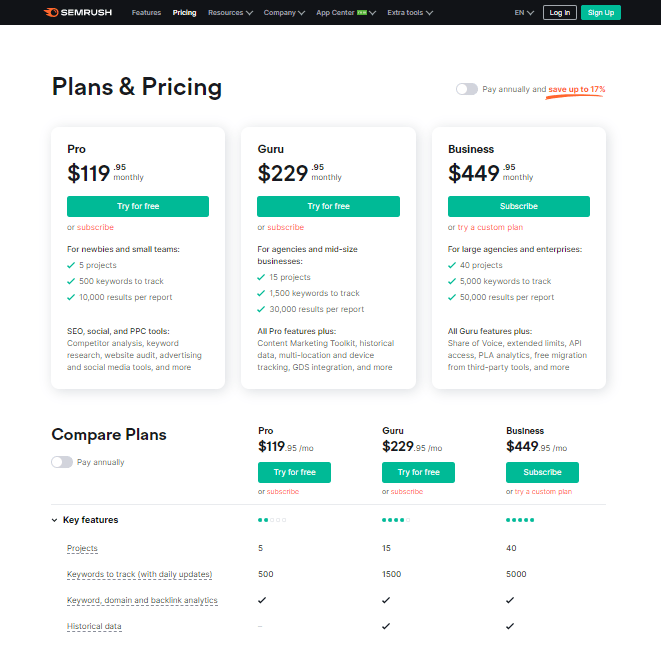661x648 pixels.
Task: Click the Pro checkmark for keyword analytics
Action: [x=262, y=600]
